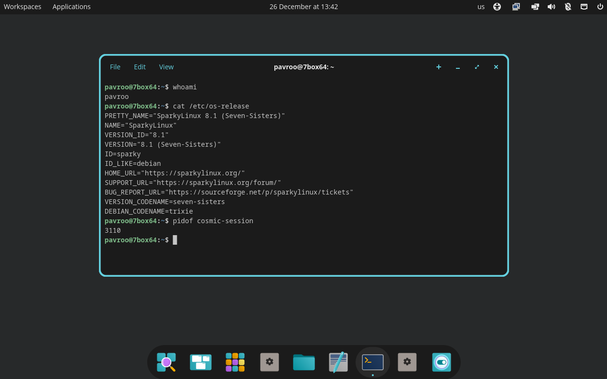Click the dock gear icon beside the toggle icon
Image resolution: width=607 pixels, height=379 pixels.
407,362
